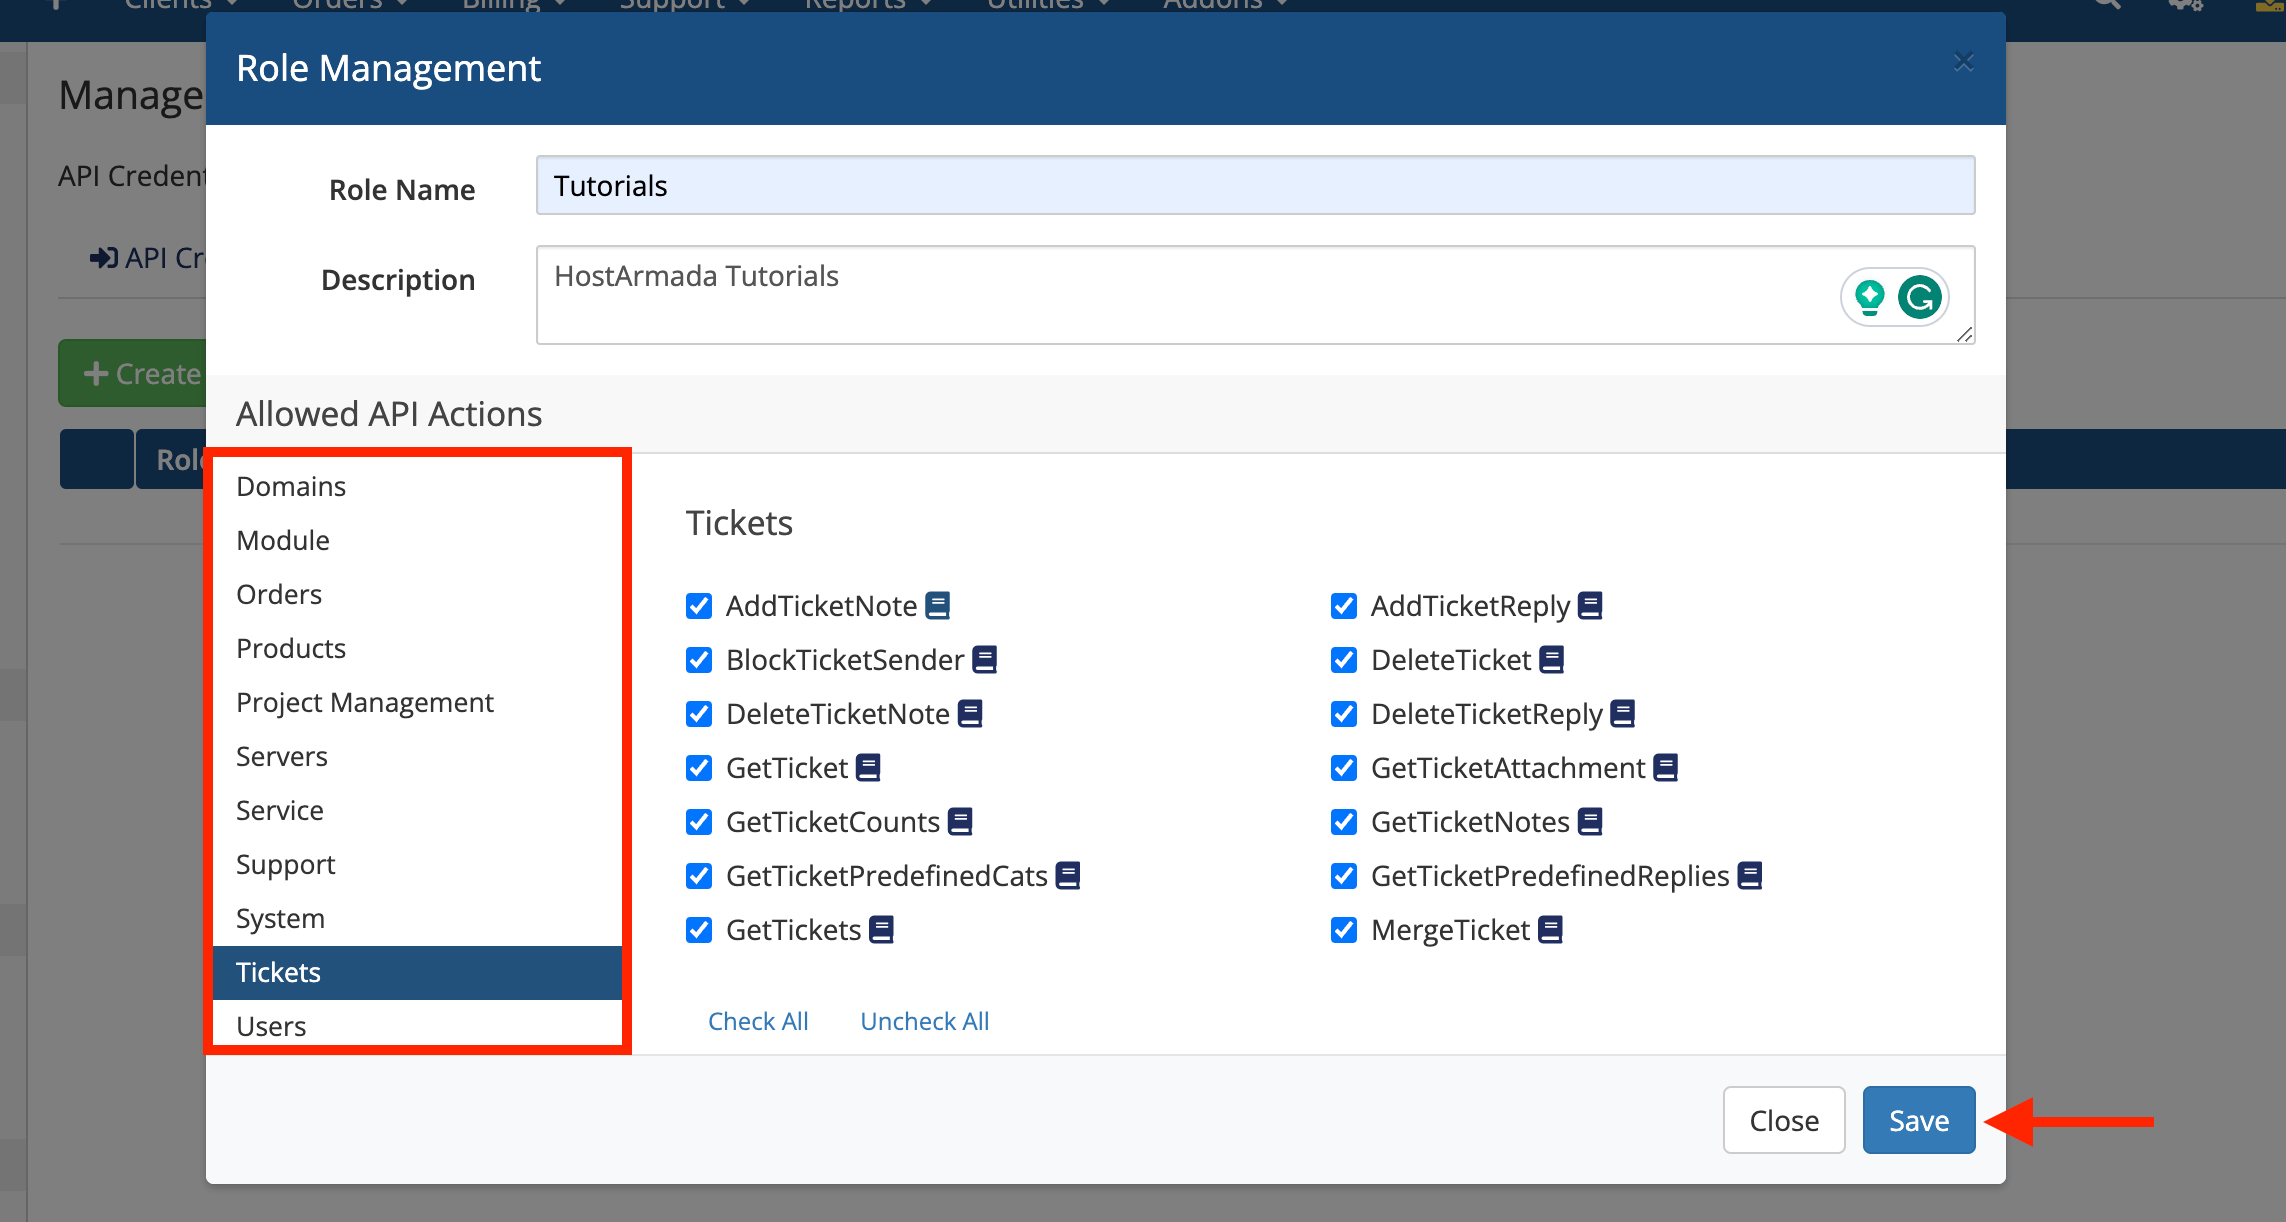Open AddTicketNote documentation book icon
The width and height of the screenshot is (2286, 1222).
click(x=937, y=606)
